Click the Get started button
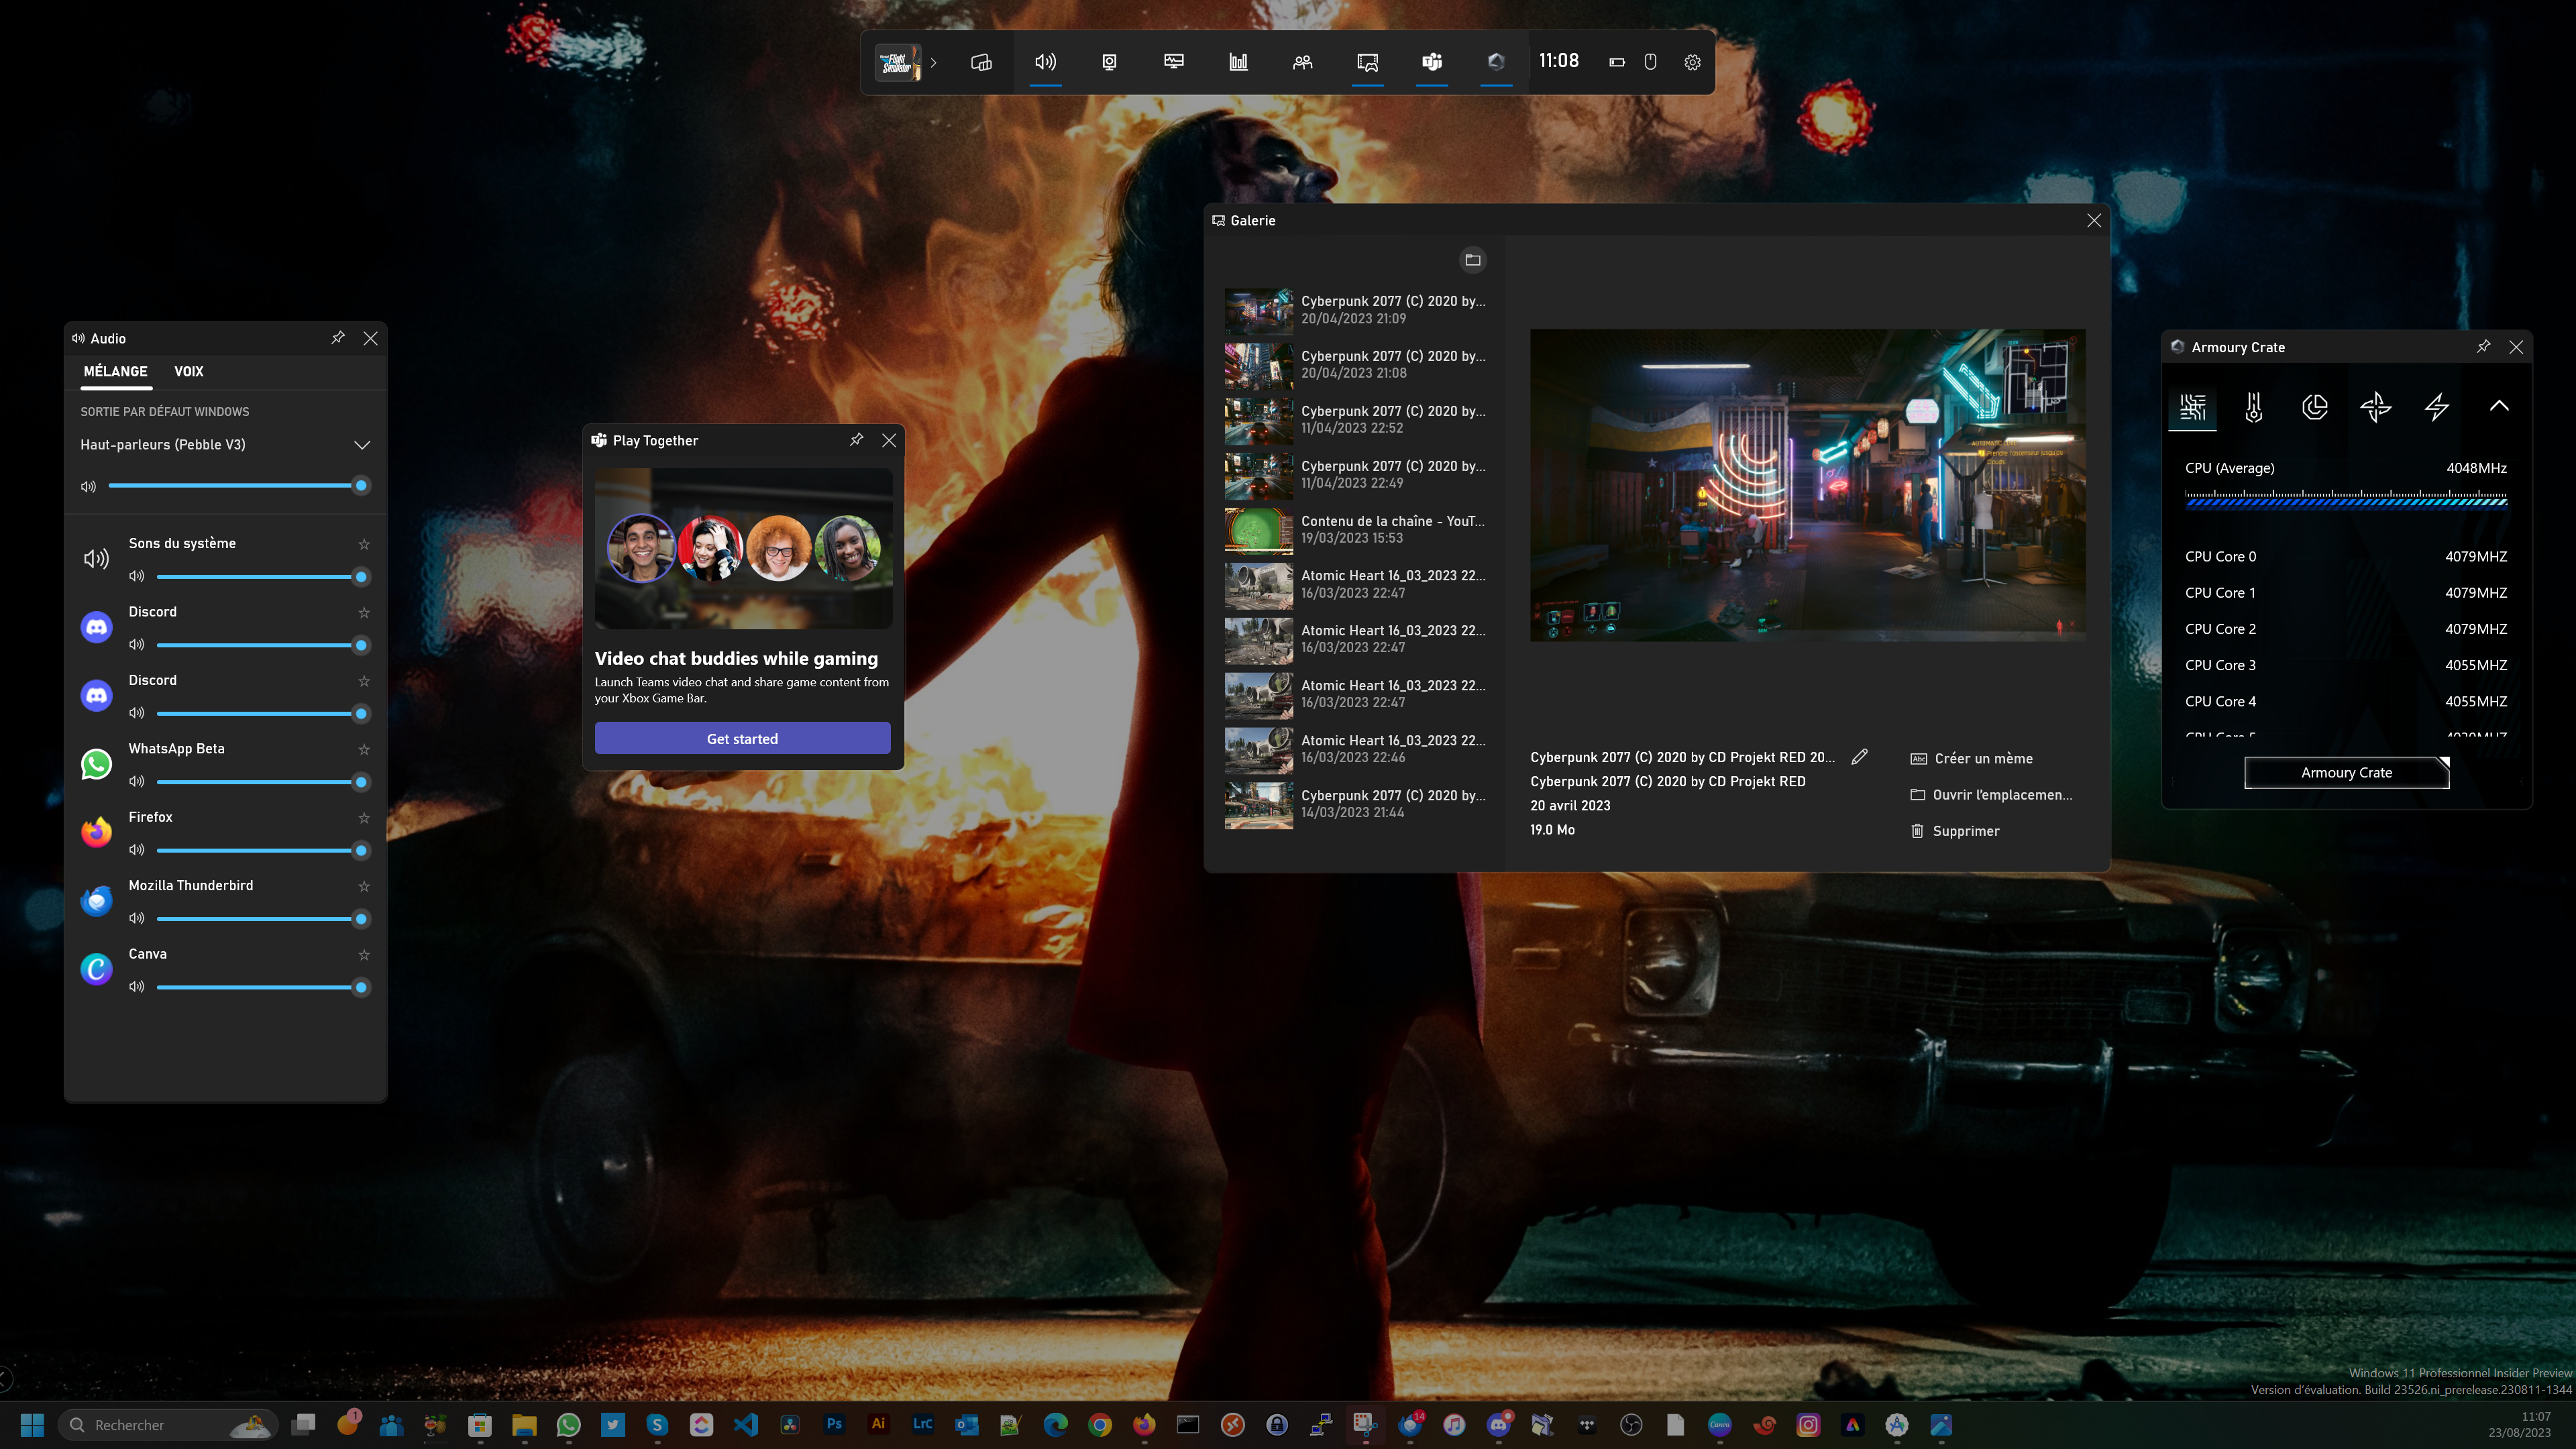Viewport: 2576px width, 1449px height. [x=742, y=739]
